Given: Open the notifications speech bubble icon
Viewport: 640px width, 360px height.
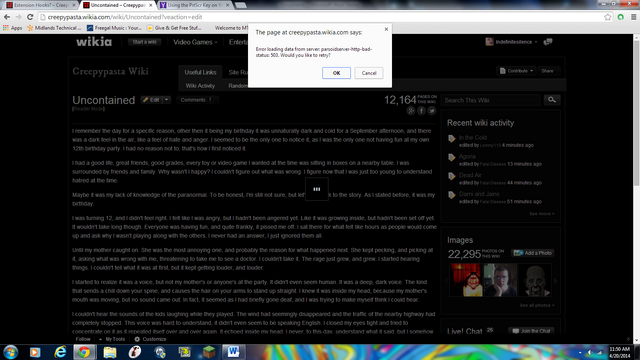Looking at the screenshot, I should (548, 42).
